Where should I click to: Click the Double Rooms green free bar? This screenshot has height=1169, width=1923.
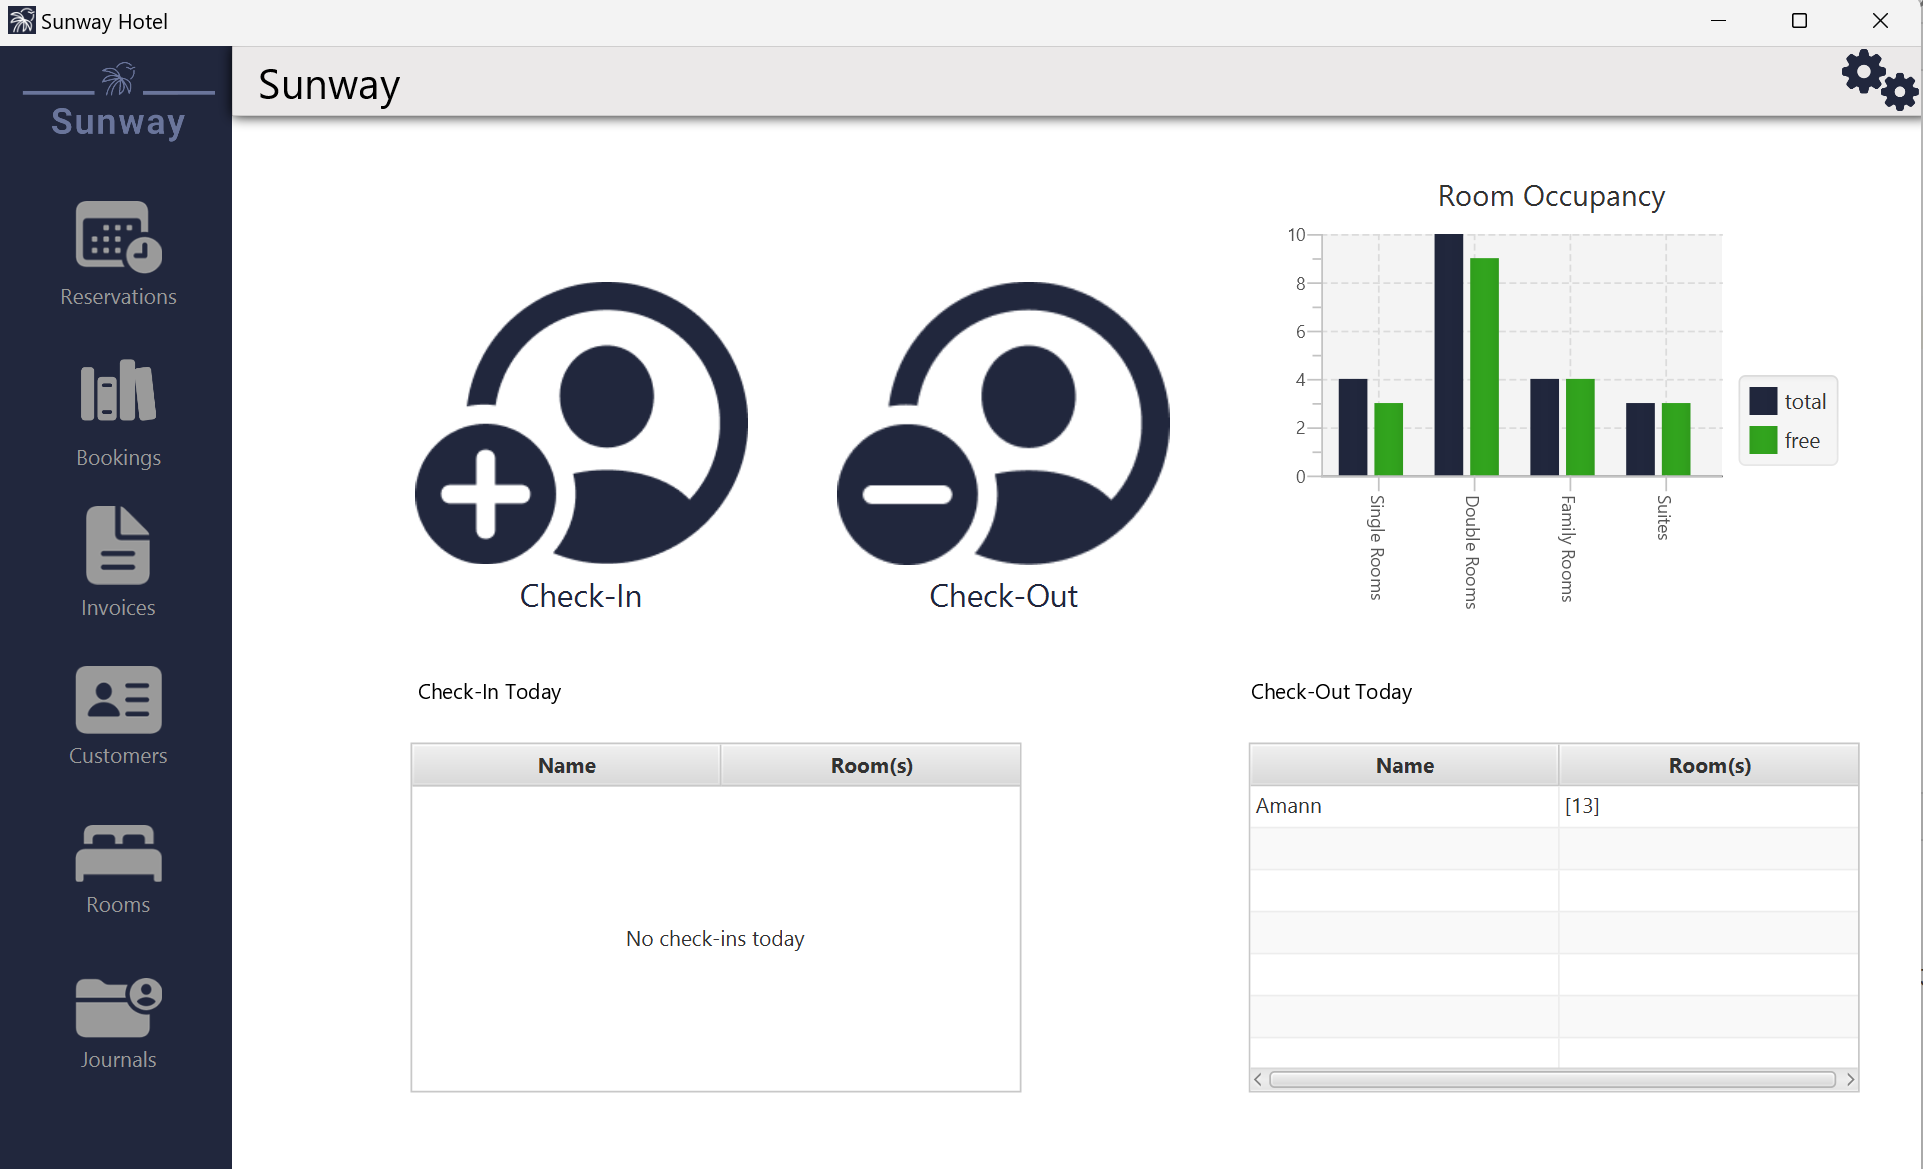(1484, 366)
